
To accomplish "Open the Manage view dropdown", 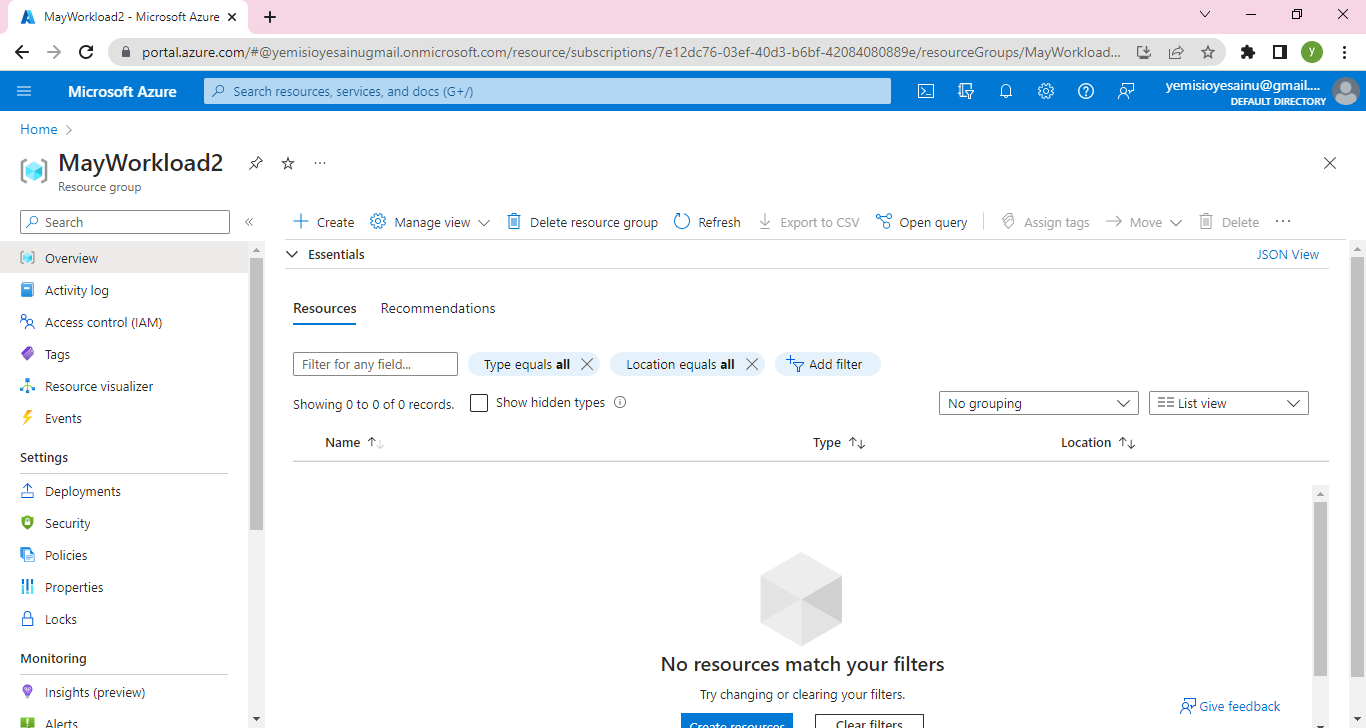I will 430,222.
